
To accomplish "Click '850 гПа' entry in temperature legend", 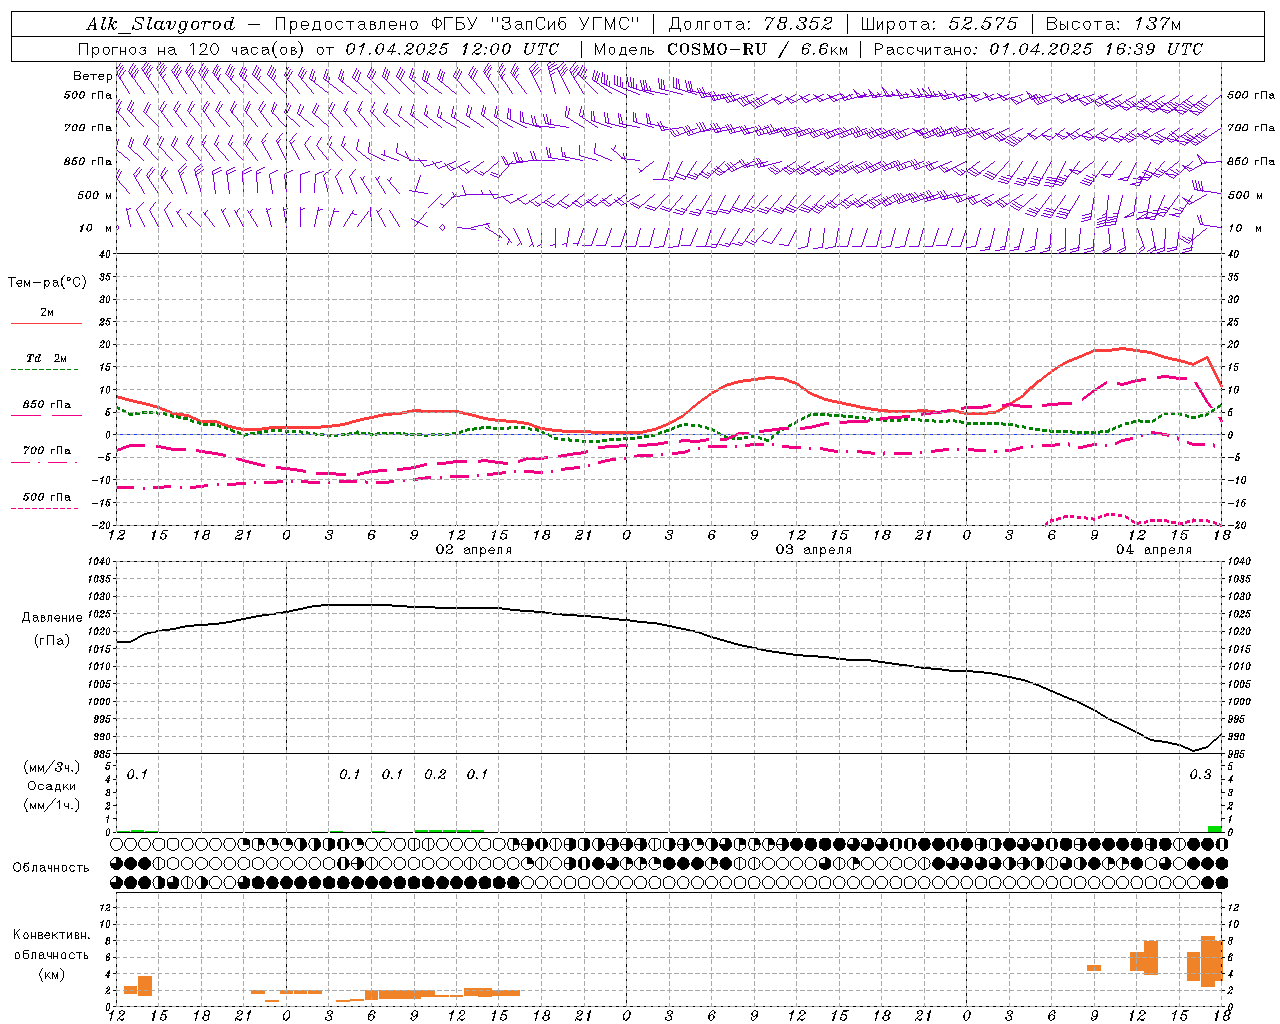I will tap(46, 405).
